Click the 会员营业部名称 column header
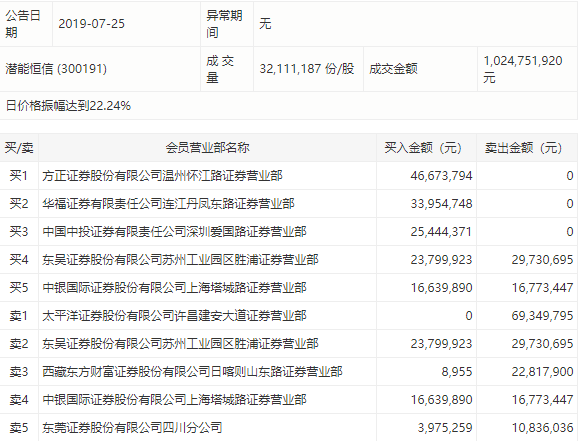Viewport: 584px width, 441px height. pyautogui.click(x=207, y=148)
